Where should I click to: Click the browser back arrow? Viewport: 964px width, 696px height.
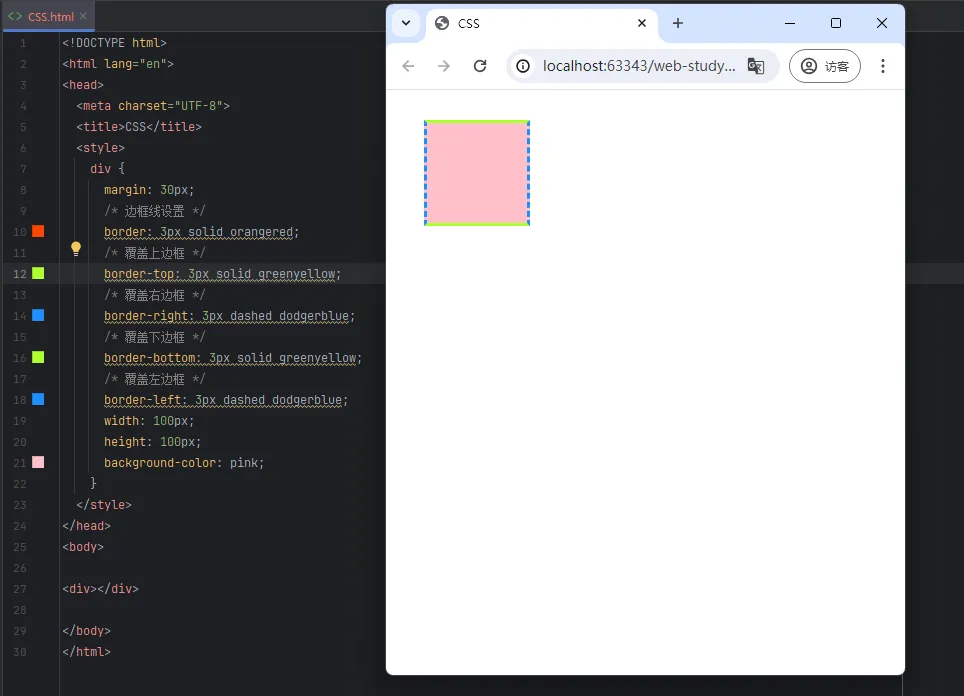[x=408, y=66]
